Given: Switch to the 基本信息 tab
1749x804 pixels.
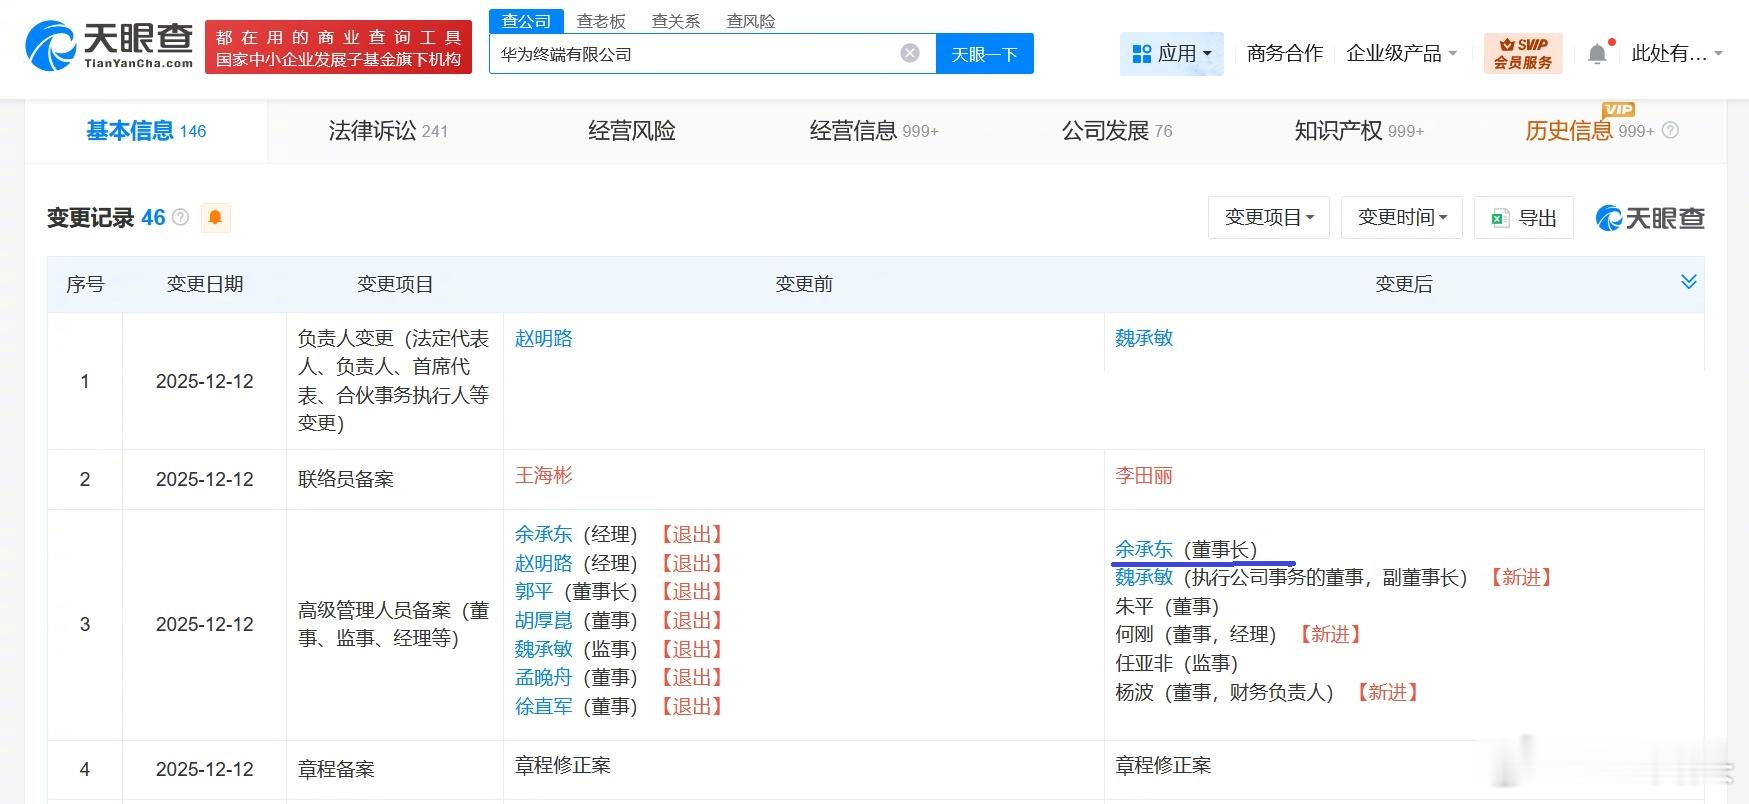Looking at the screenshot, I should [x=146, y=131].
